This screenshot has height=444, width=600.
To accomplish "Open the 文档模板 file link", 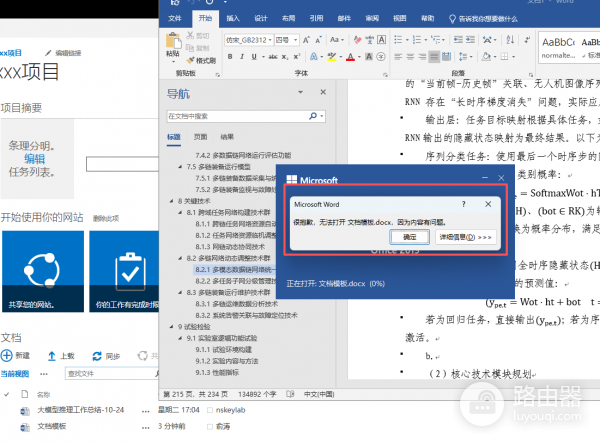I will (52, 426).
